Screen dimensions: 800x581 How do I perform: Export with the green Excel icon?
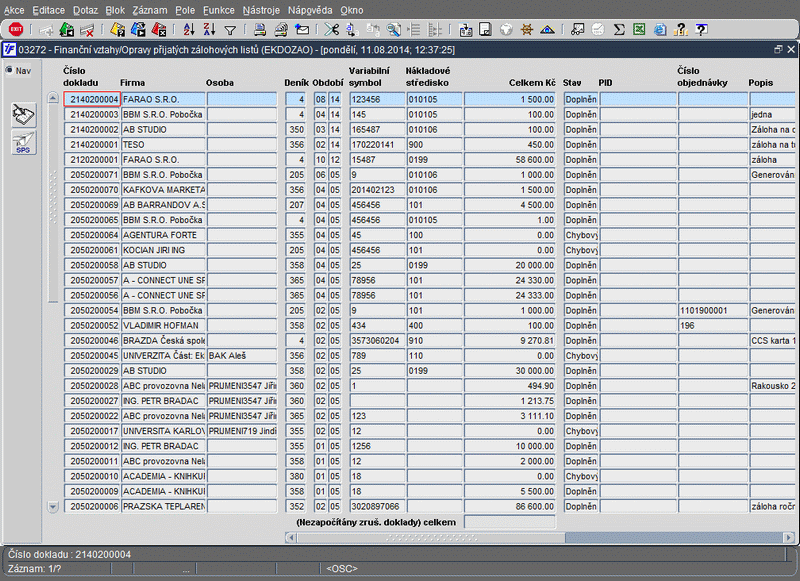(639, 30)
